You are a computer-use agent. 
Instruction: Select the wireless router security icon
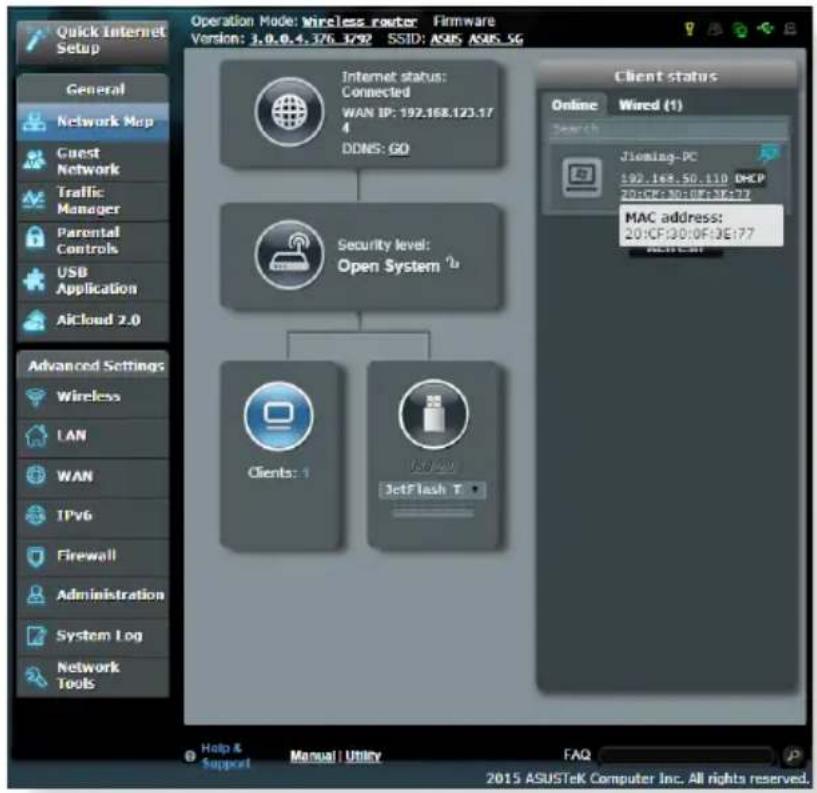289,255
